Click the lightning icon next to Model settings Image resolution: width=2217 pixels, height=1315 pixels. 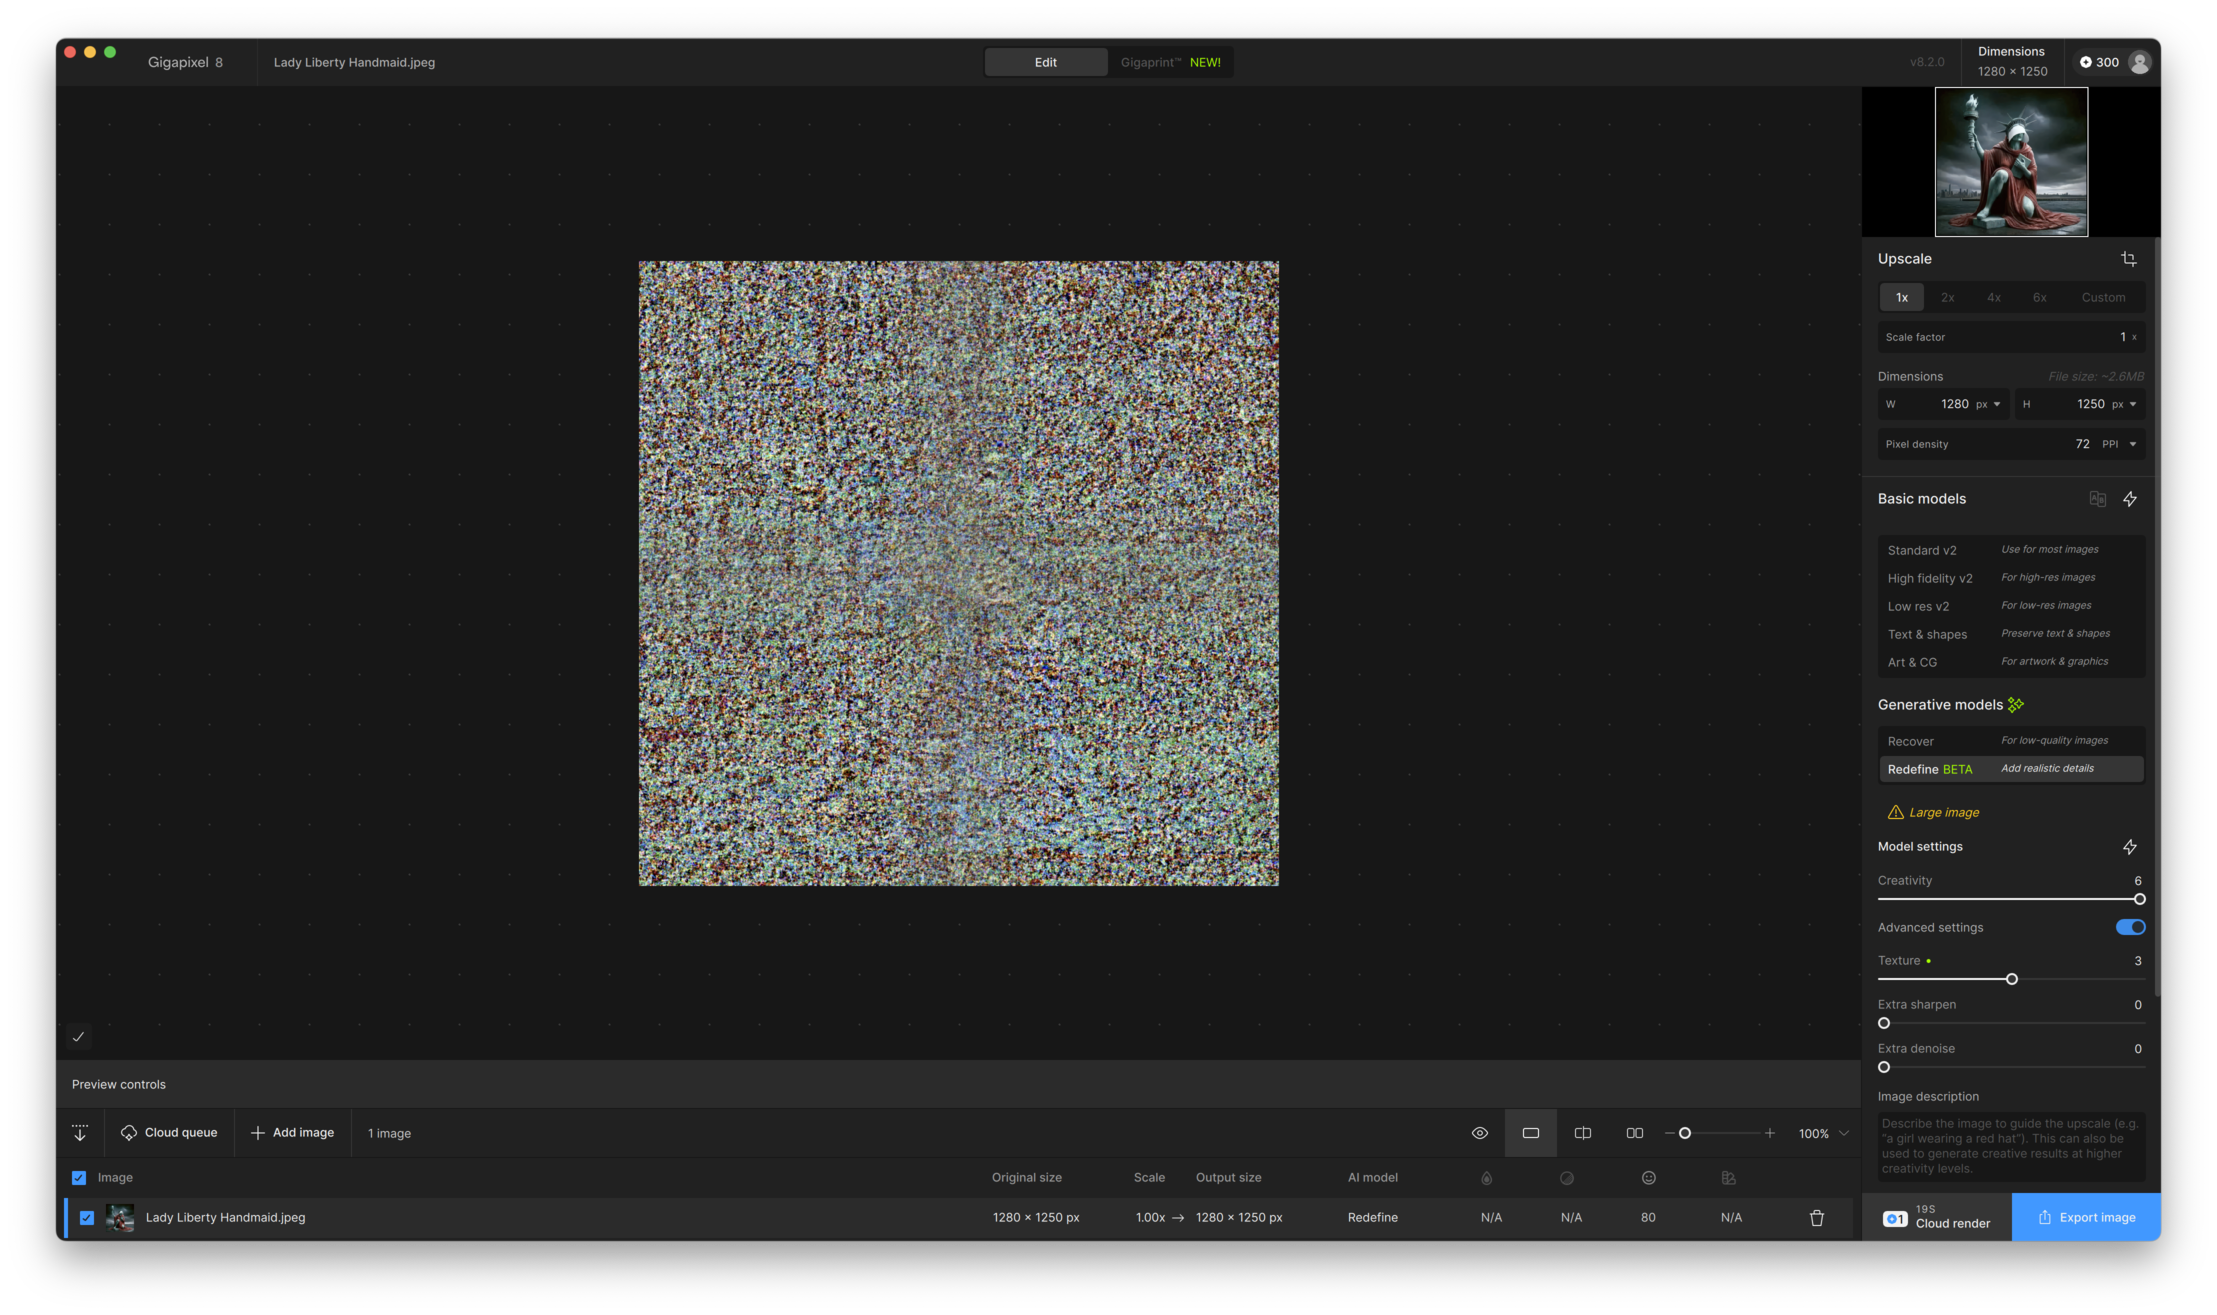pos(2130,847)
